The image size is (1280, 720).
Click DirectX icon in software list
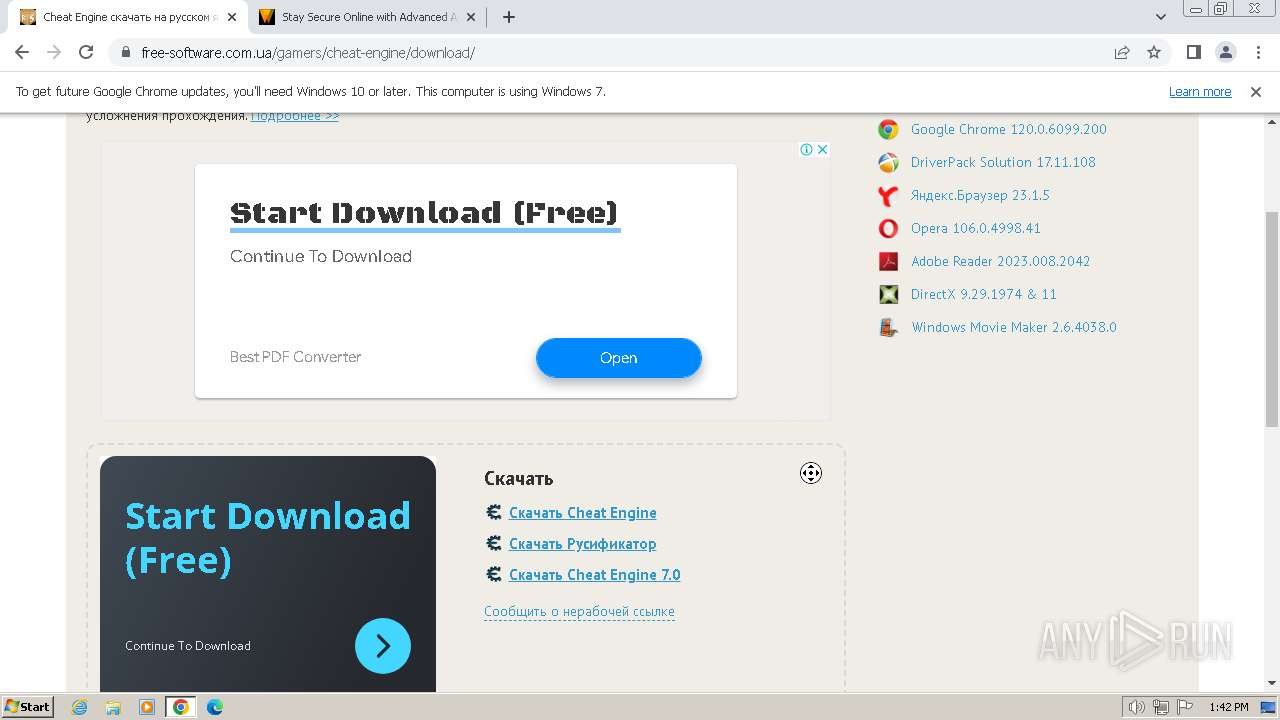(x=888, y=294)
